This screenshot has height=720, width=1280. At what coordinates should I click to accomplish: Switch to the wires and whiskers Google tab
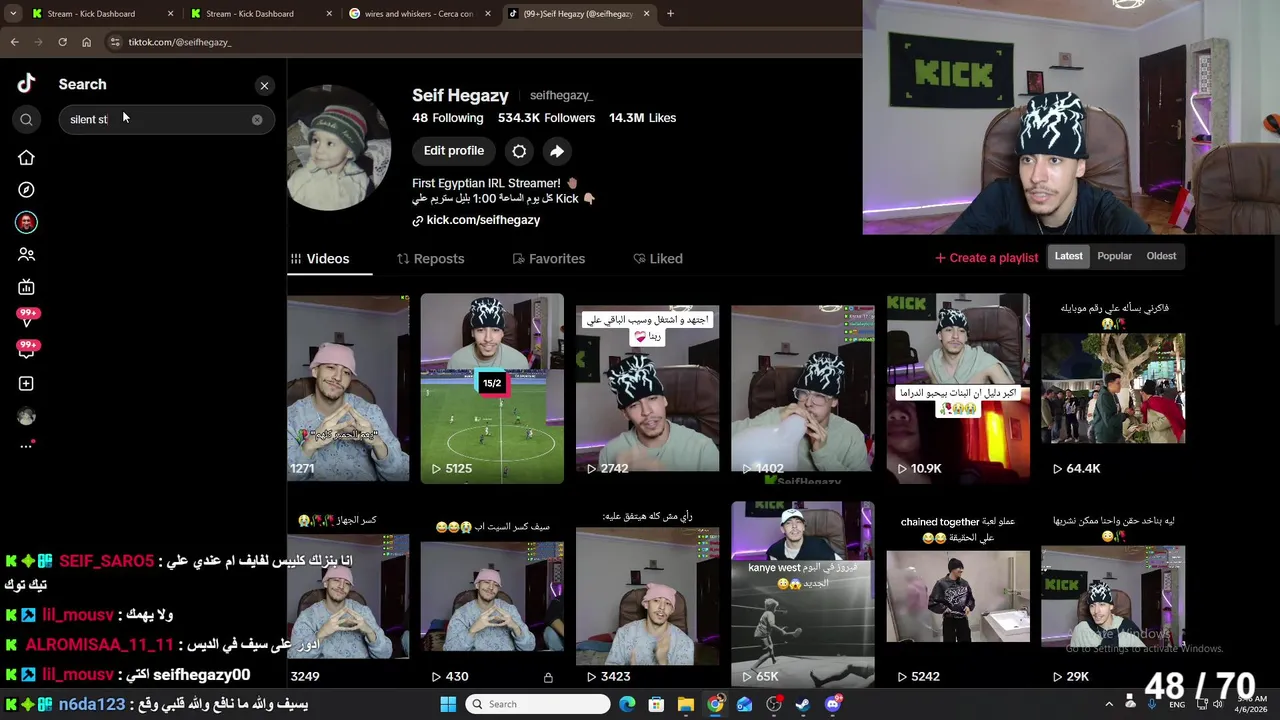point(418,14)
